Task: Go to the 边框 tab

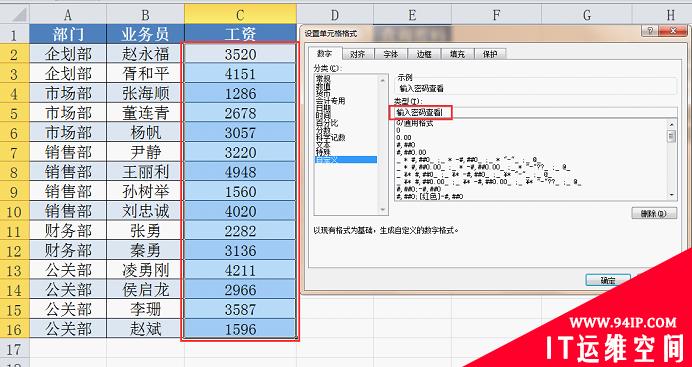Action: coord(424,54)
